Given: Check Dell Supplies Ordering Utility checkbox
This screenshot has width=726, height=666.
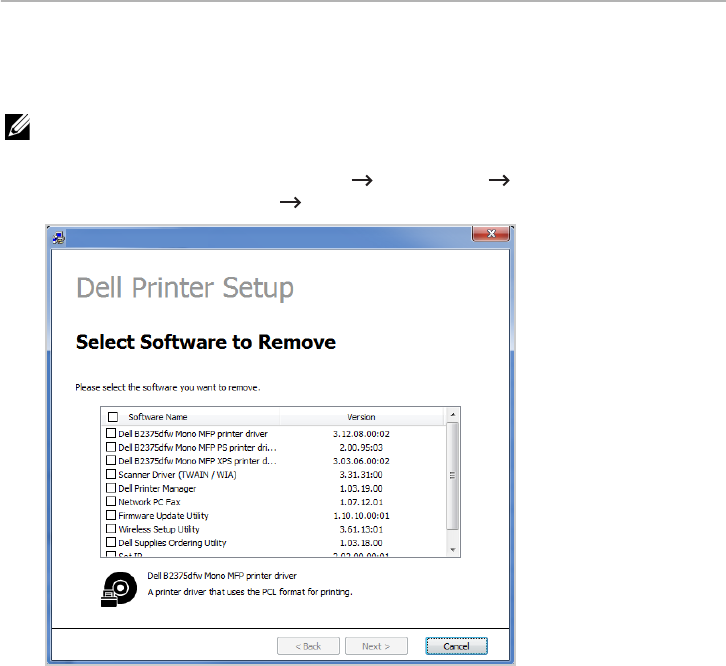Looking at the screenshot, I should [111, 542].
